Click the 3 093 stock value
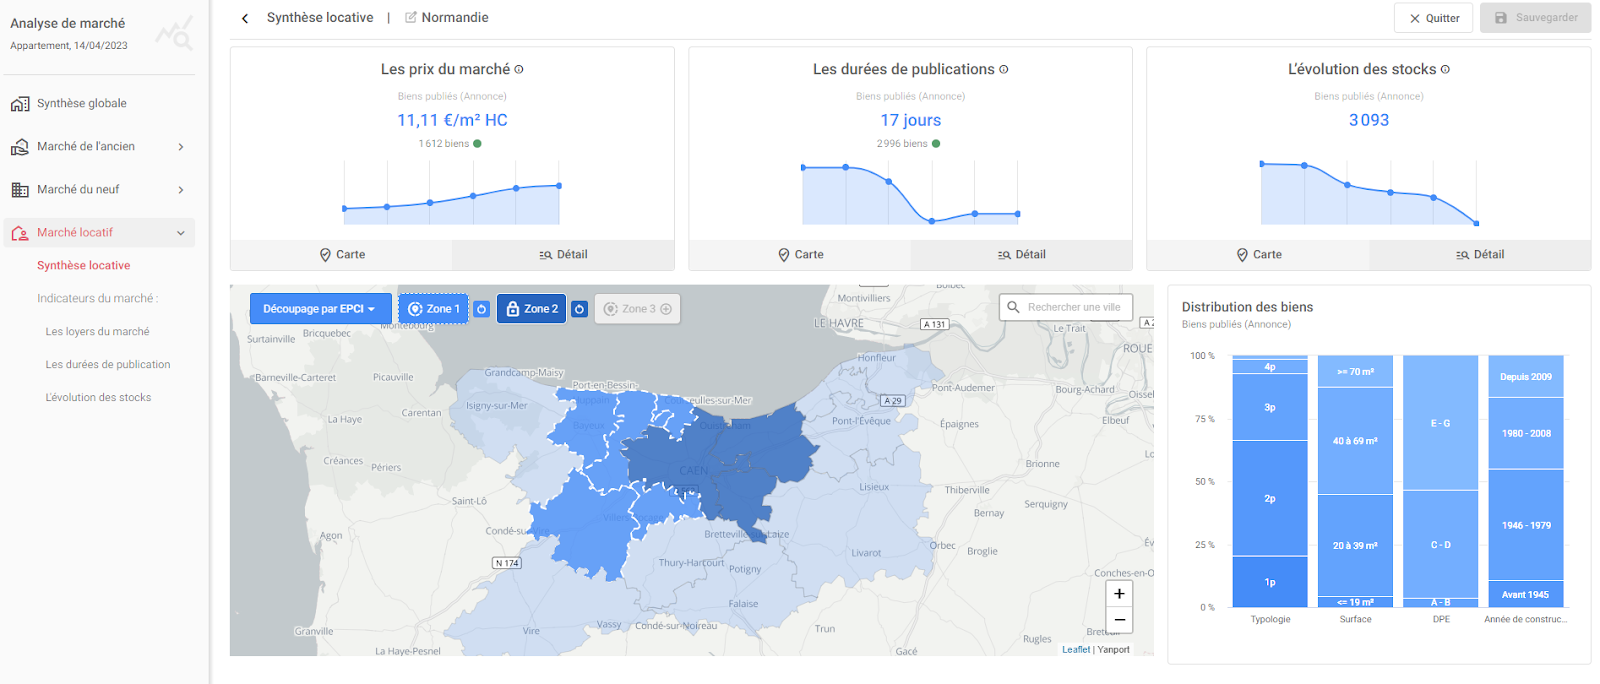1600x684 pixels. click(1369, 120)
